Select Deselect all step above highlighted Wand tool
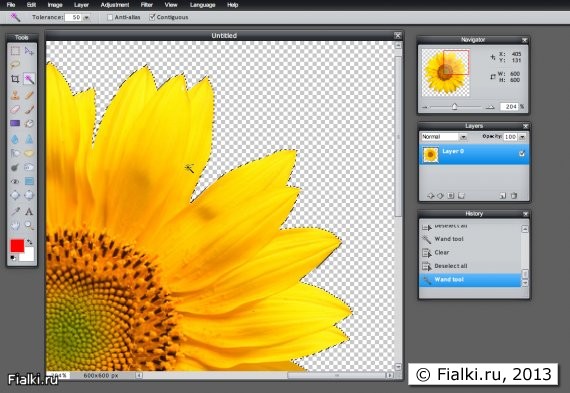The image size is (570, 393). pyautogui.click(x=470, y=266)
